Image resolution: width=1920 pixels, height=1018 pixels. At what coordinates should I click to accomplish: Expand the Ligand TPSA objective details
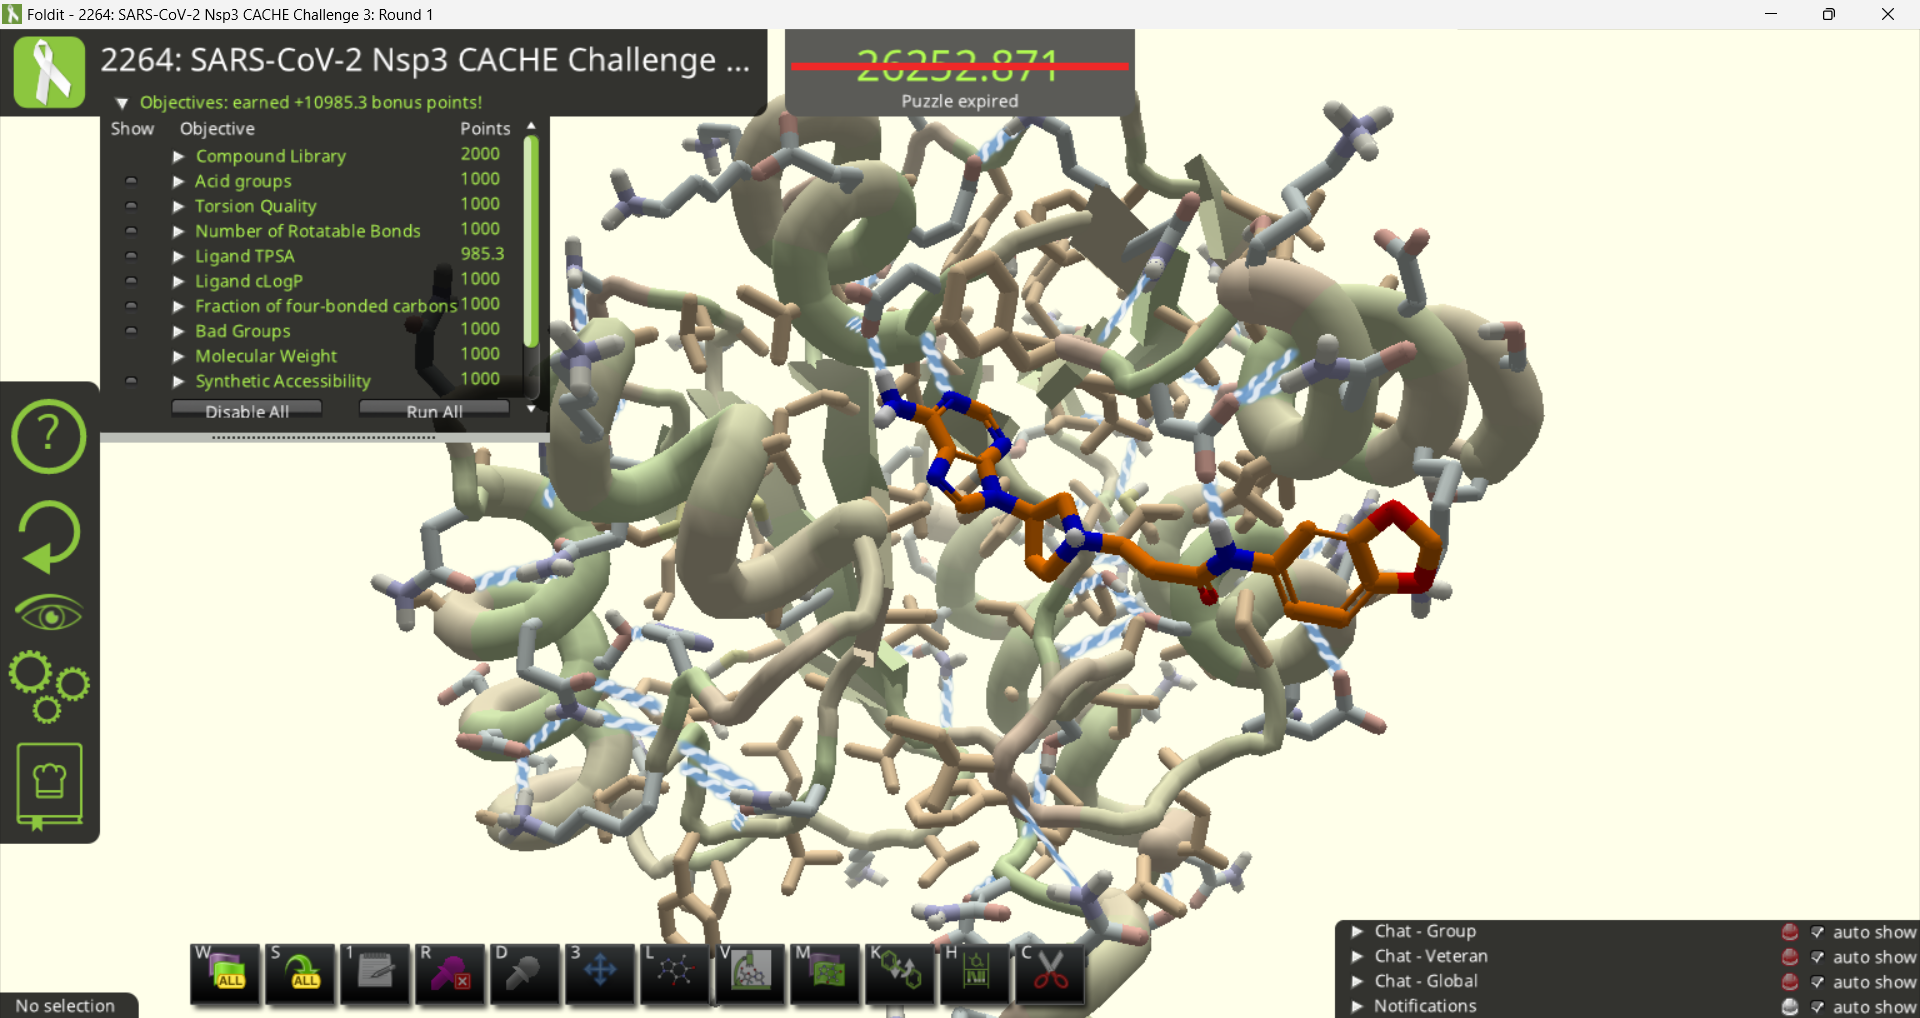point(179,256)
